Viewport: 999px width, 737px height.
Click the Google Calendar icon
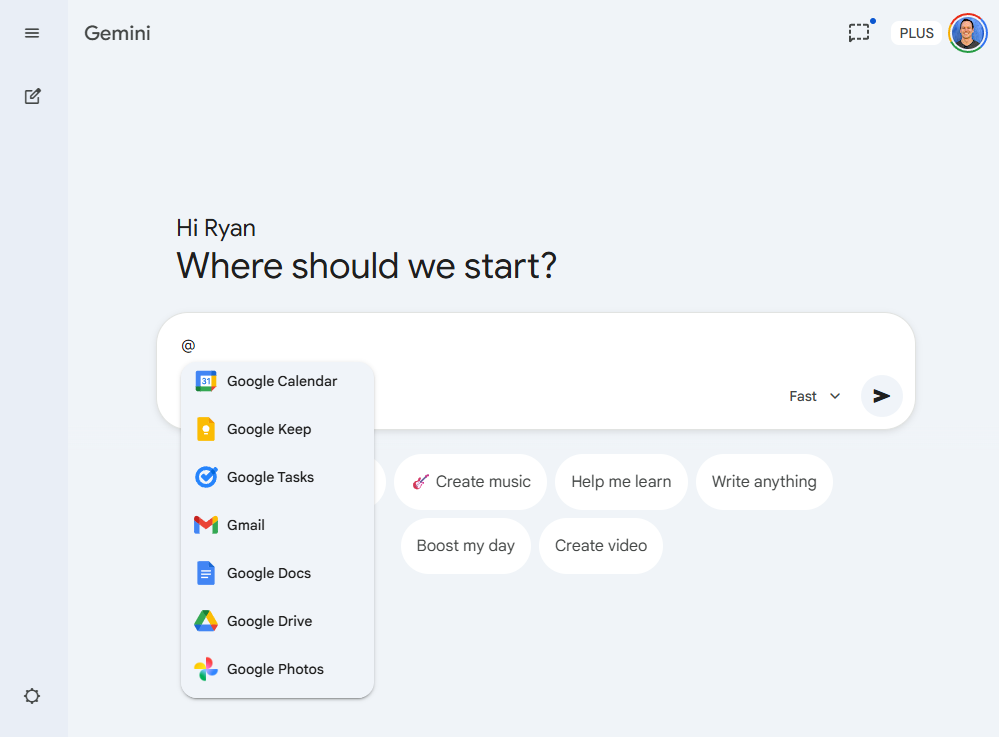pos(206,381)
